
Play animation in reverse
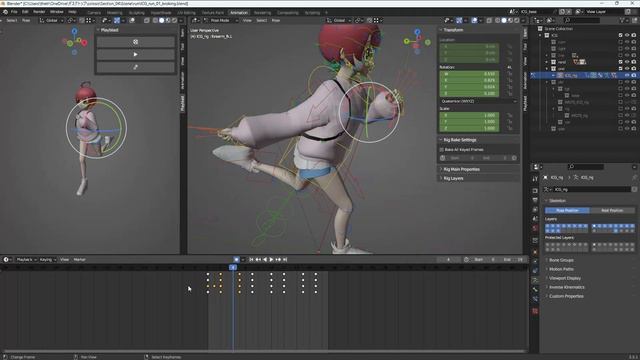click(265, 260)
